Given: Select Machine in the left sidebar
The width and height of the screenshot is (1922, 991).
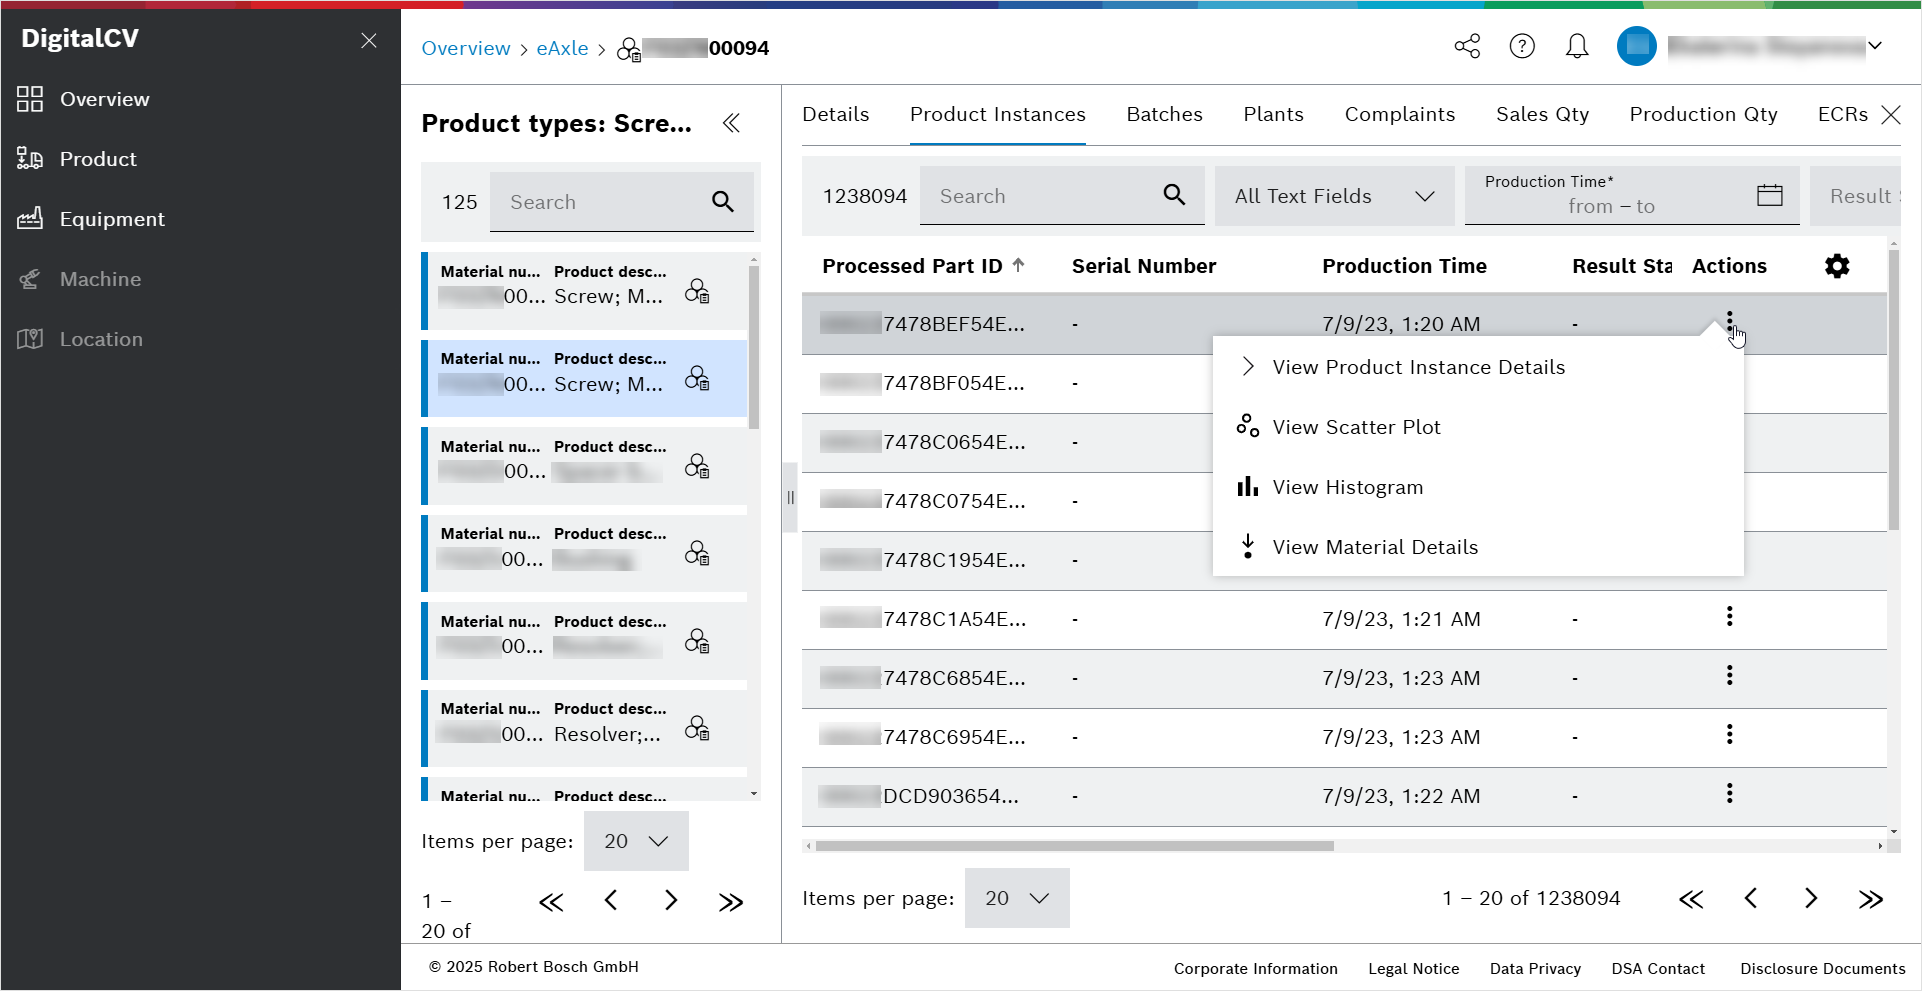Looking at the screenshot, I should tap(100, 279).
